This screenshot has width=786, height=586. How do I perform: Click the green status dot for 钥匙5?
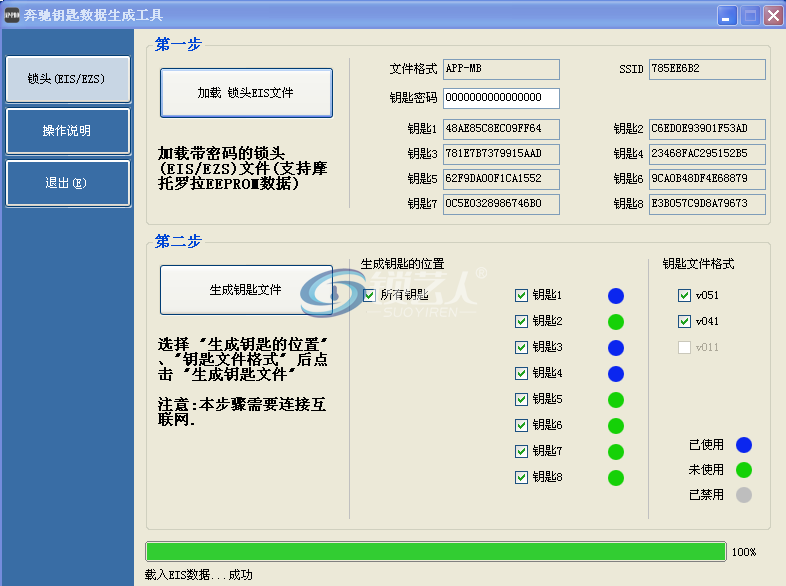tap(616, 400)
